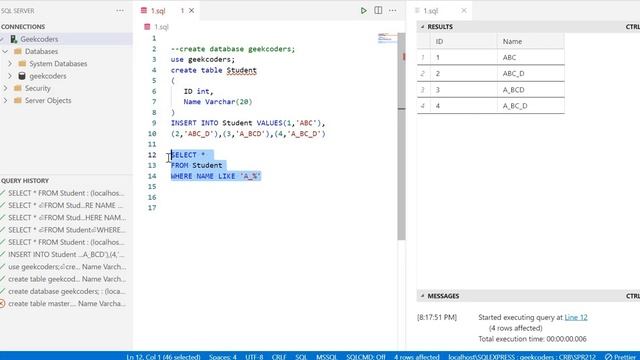Expand the System Databases folder

pyautogui.click(x=10, y=64)
